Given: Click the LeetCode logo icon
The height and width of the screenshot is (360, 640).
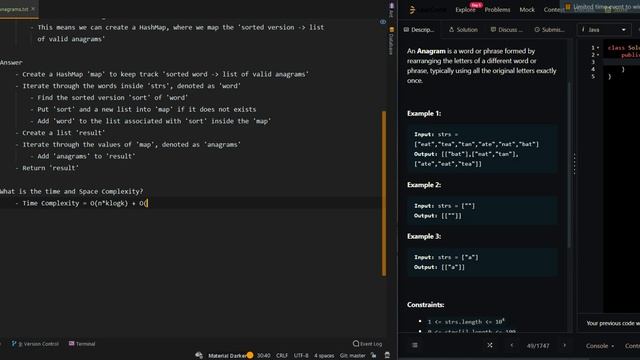Looking at the screenshot, I should coord(412,9).
